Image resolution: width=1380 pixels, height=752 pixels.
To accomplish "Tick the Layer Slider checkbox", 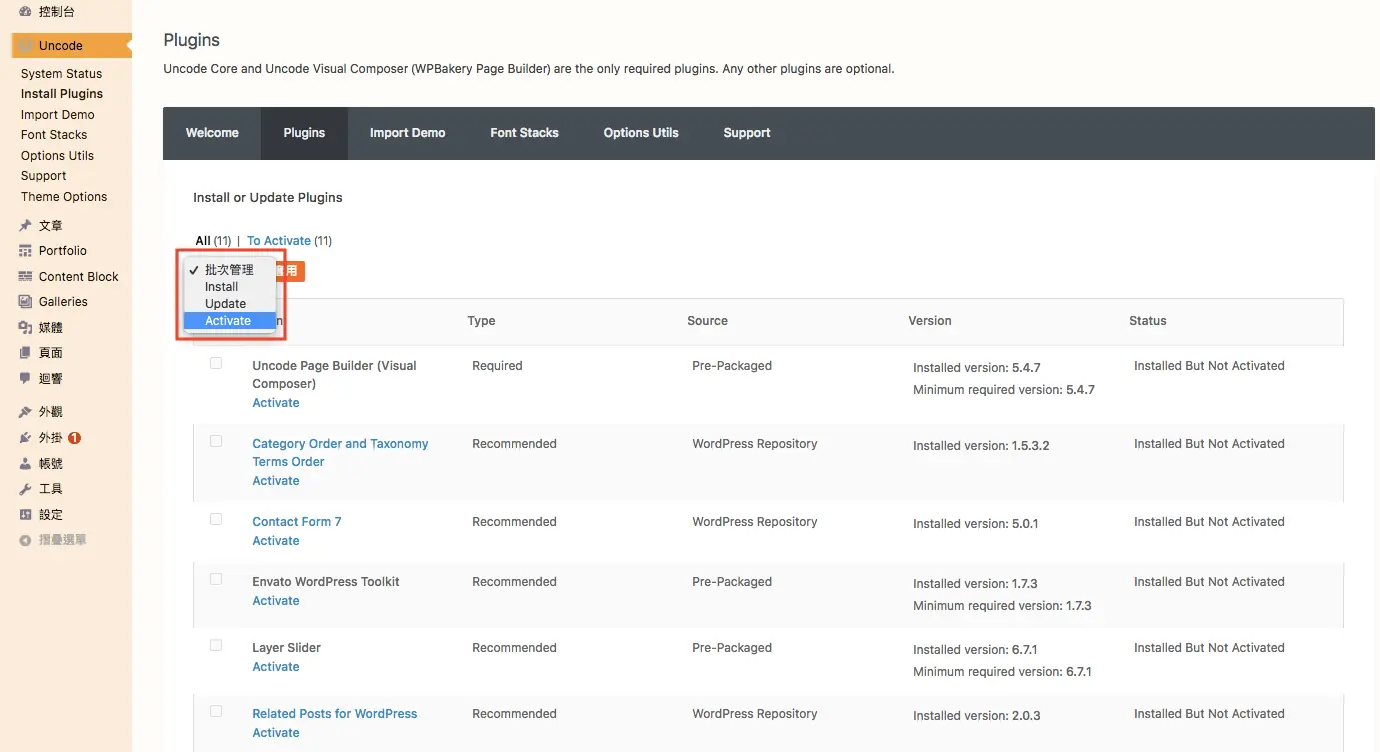I will pyautogui.click(x=216, y=645).
